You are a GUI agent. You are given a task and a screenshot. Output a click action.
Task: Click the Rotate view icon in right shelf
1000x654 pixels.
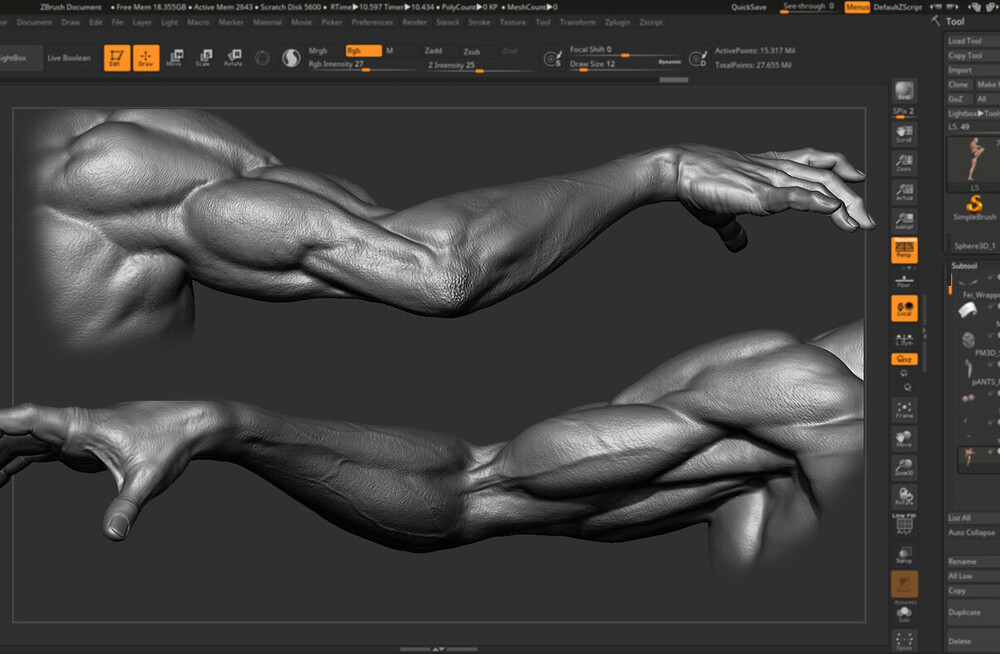(x=904, y=496)
